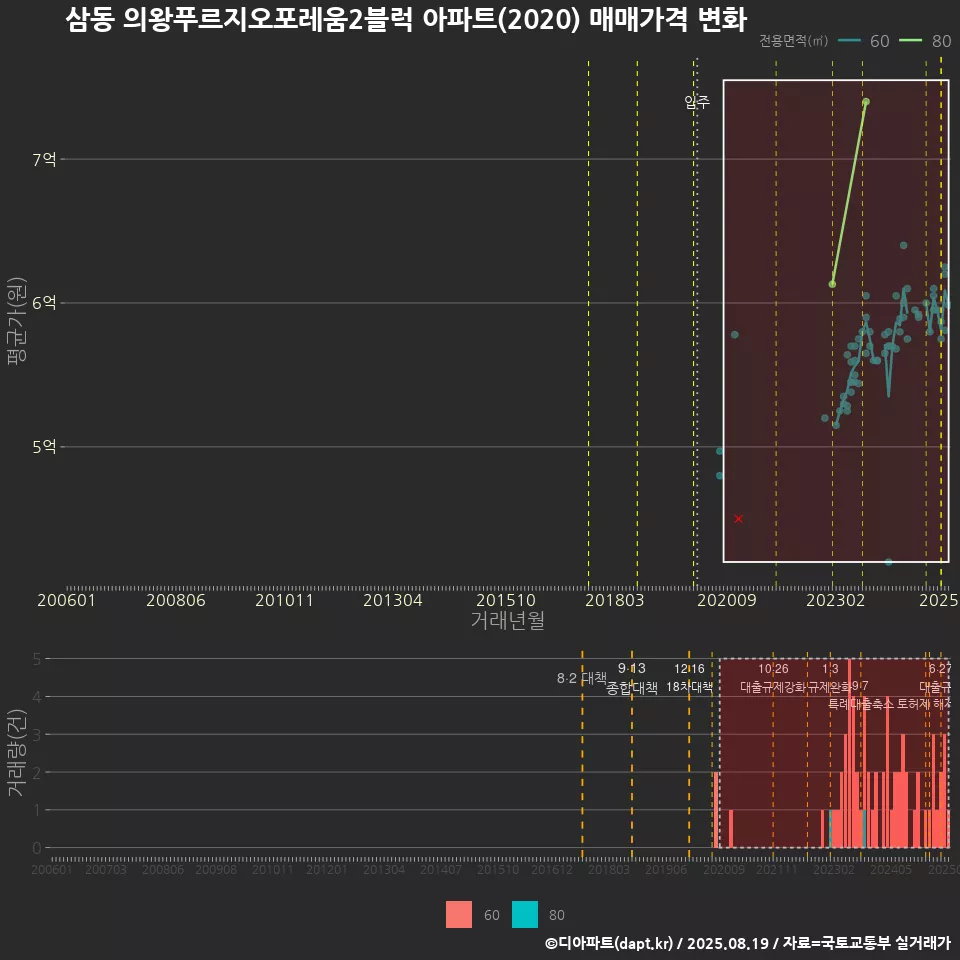The image size is (960, 960).
Task: Click the 201803 label on price chart axis
Action: pos(615,600)
